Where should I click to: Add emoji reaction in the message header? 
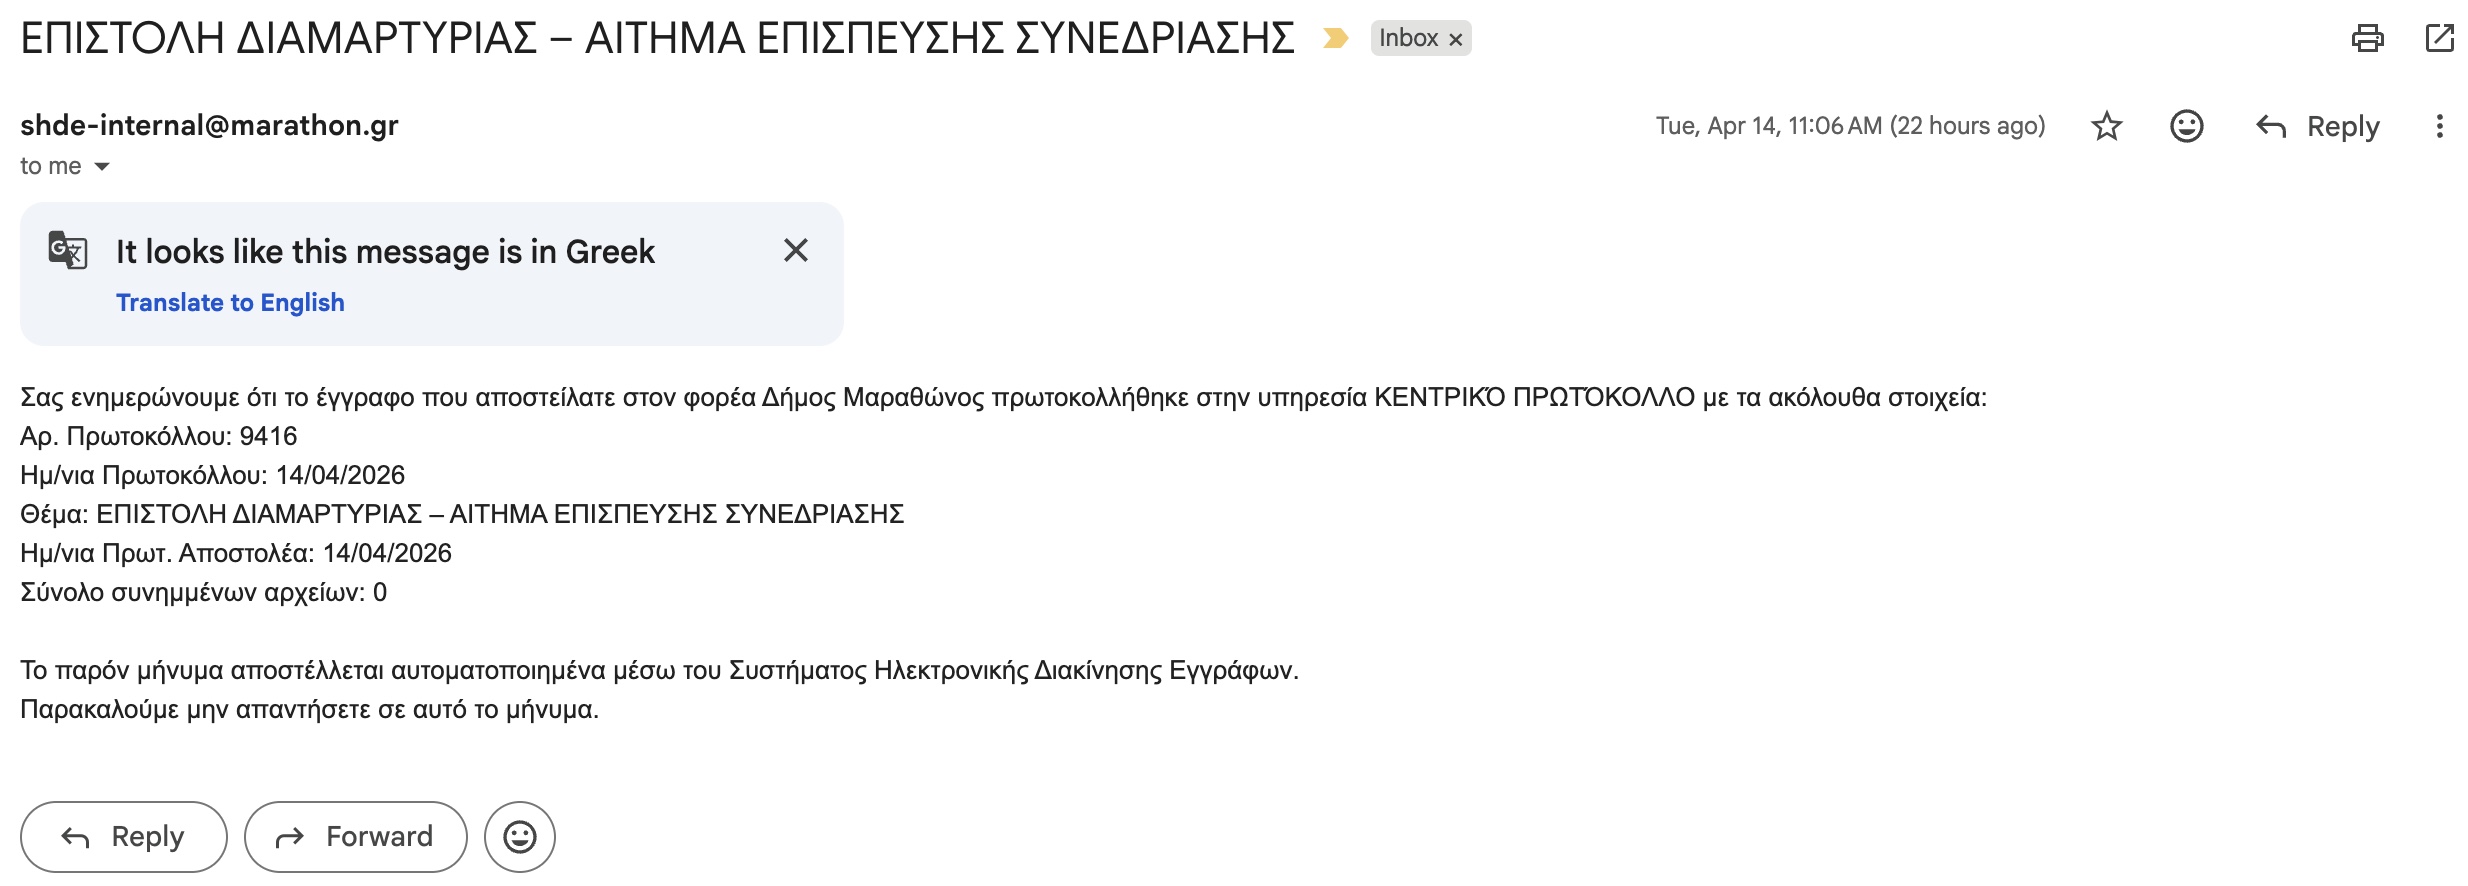coord(2187,126)
